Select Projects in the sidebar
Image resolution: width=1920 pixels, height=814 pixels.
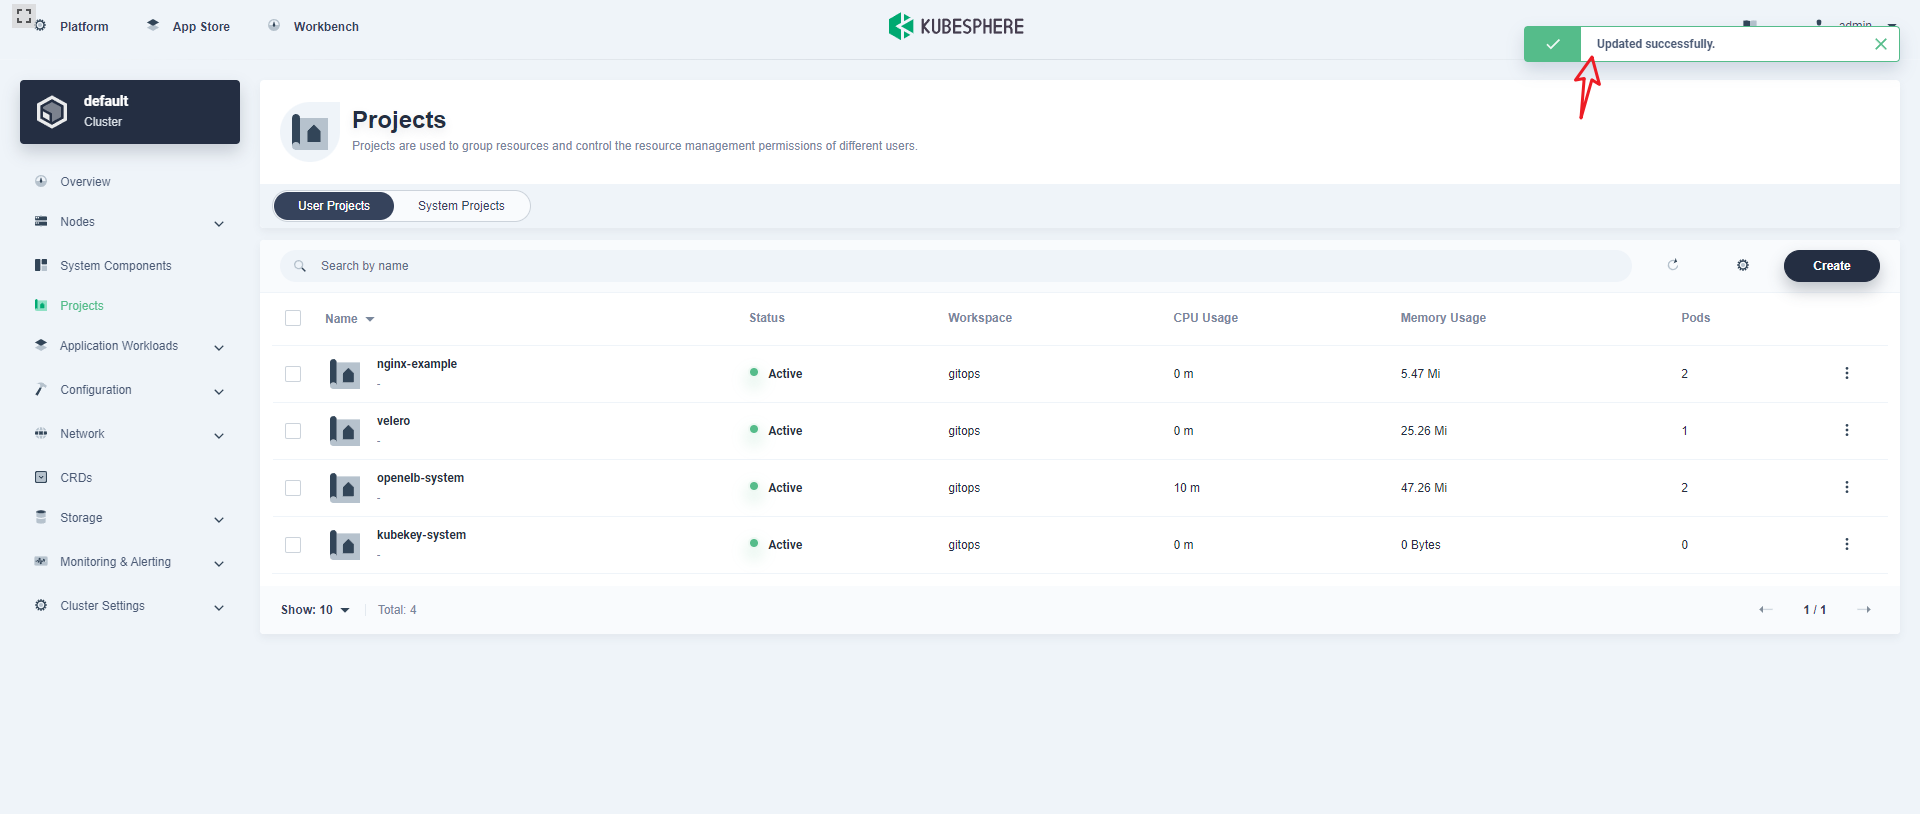(x=82, y=306)
